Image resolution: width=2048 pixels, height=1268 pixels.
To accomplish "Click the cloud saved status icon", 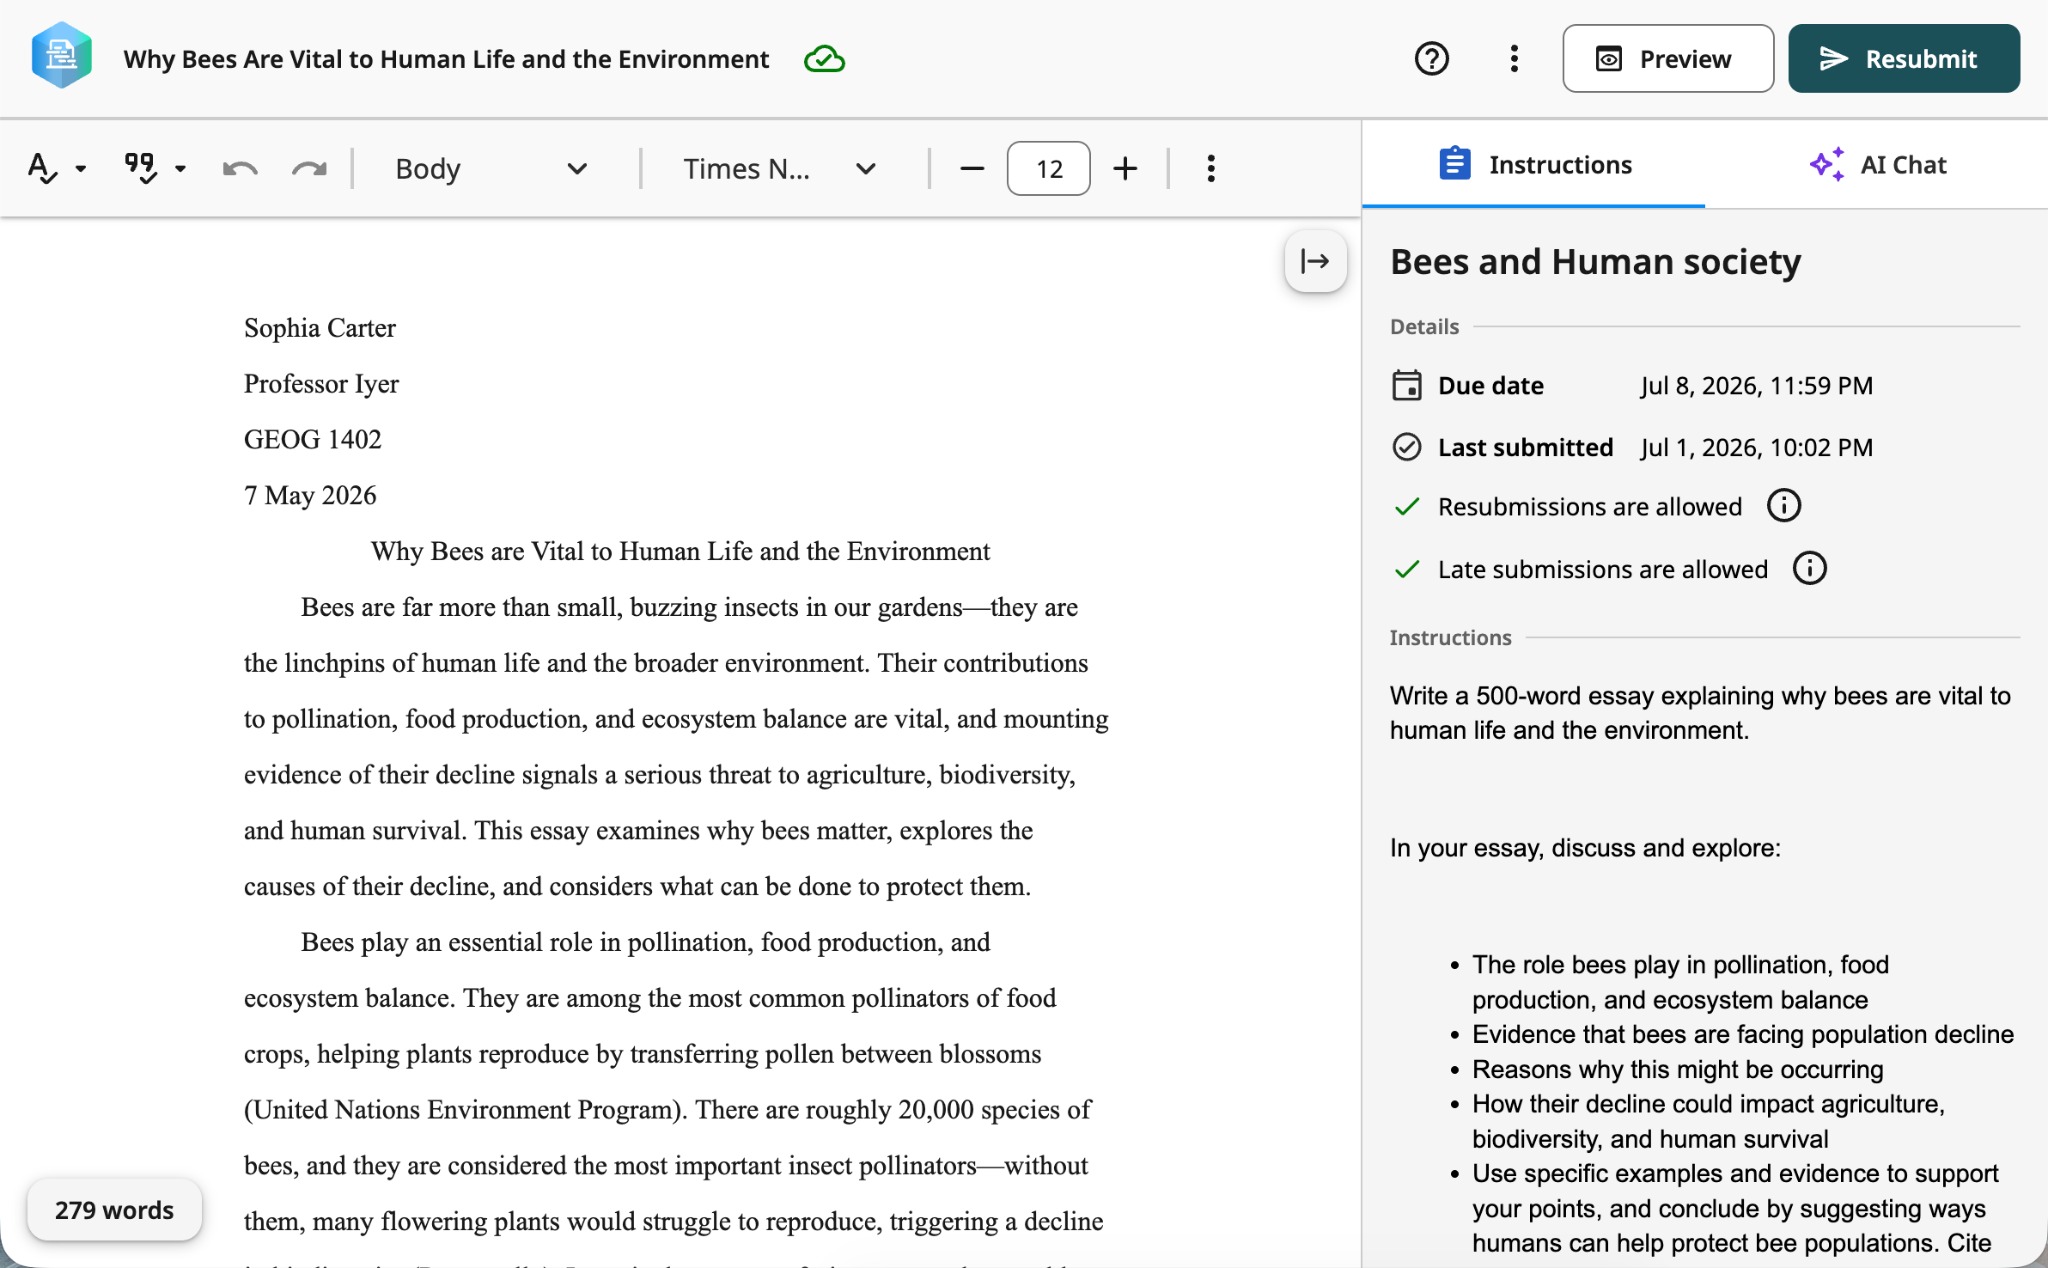I will tap(824, 60).
